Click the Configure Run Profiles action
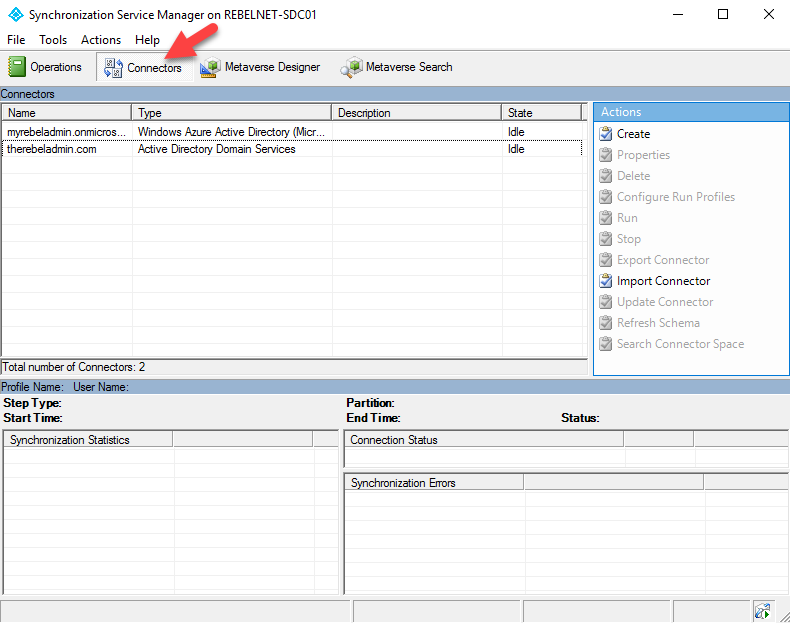Image resolution: width=790 pixels, height=623 pixels. coord(676,197)
